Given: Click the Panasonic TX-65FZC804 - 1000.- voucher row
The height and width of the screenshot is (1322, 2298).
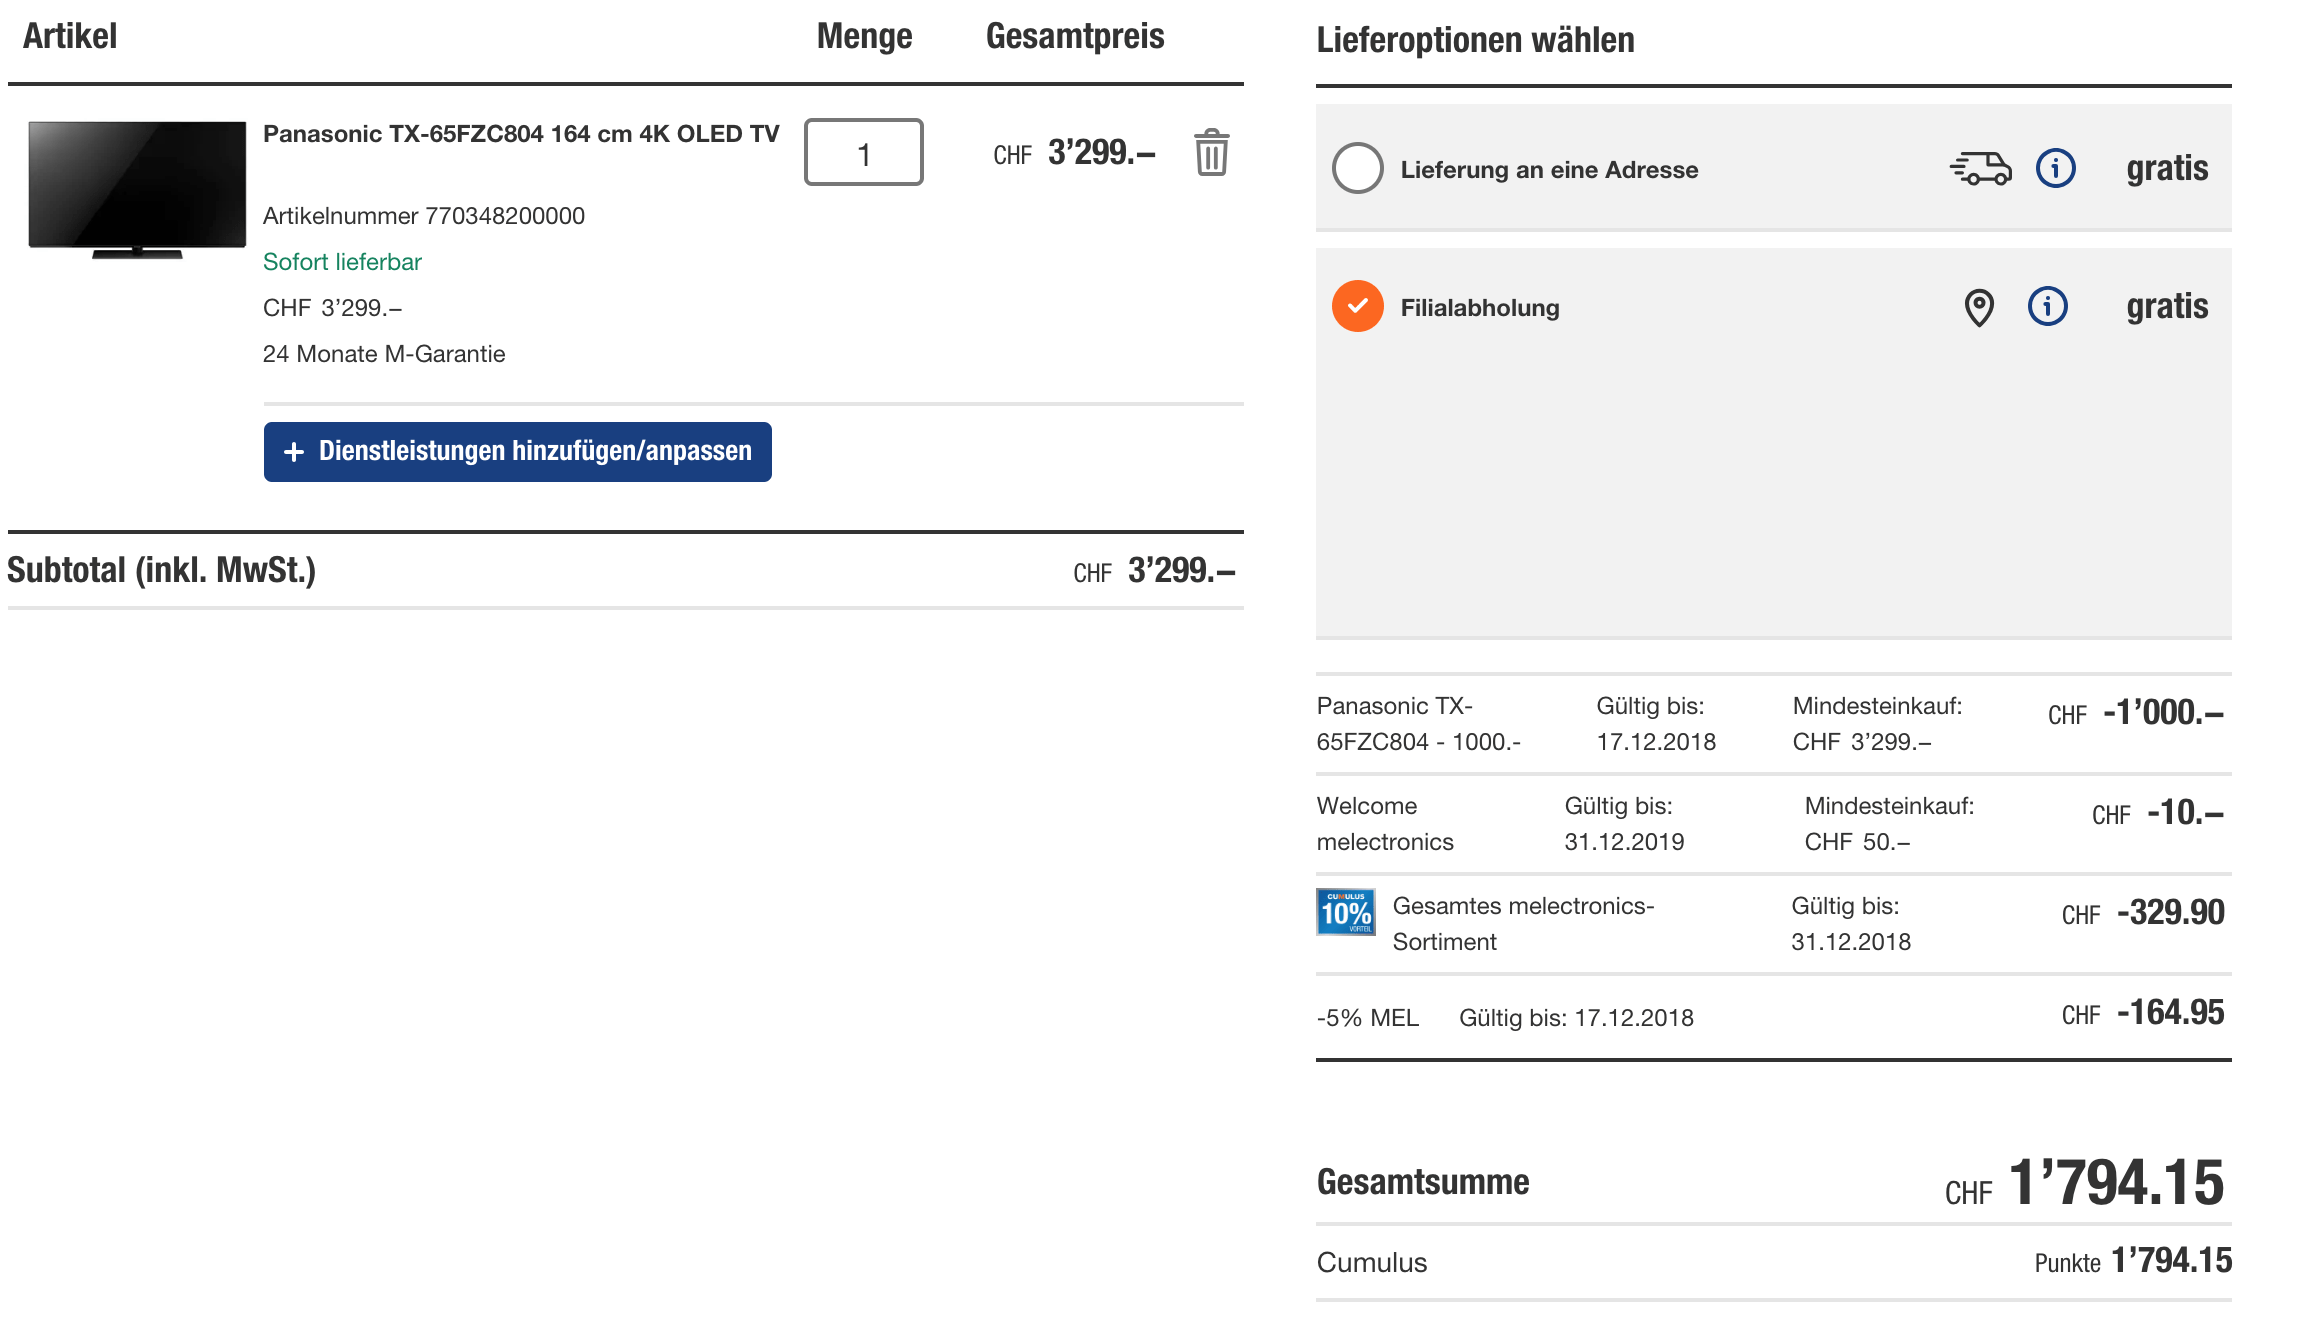Looking at the screenshot, I should (x=1418, y=724).
